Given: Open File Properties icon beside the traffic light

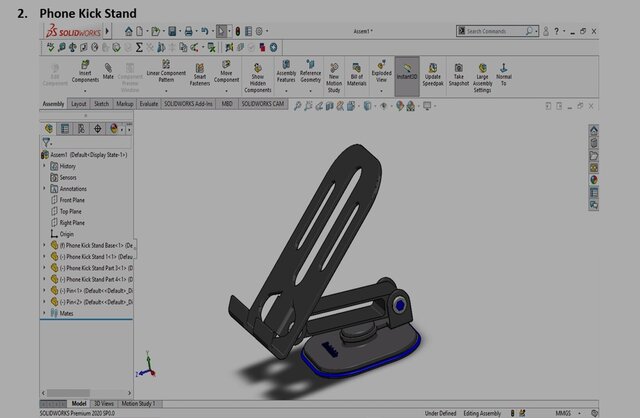Looking at the screenshot, I should (248, 31).
